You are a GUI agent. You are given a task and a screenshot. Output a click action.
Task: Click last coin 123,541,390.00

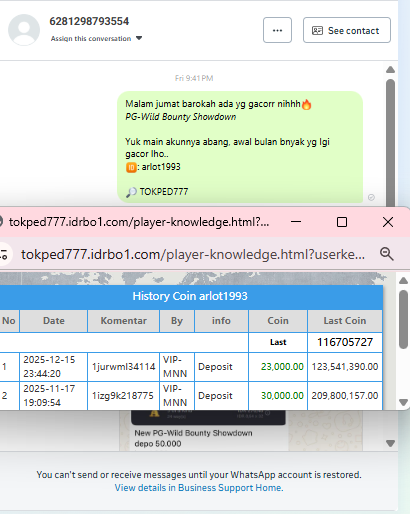tap(345, 367)
